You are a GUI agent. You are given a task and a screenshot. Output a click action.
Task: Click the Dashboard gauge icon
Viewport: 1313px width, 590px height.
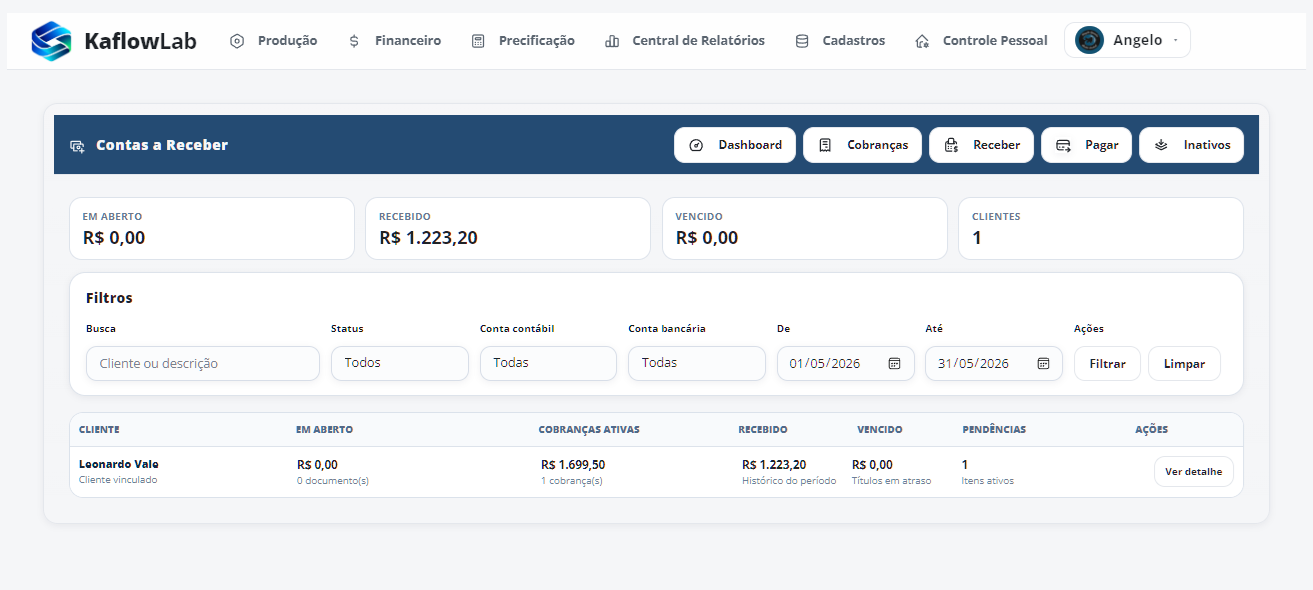pos(697,145)
